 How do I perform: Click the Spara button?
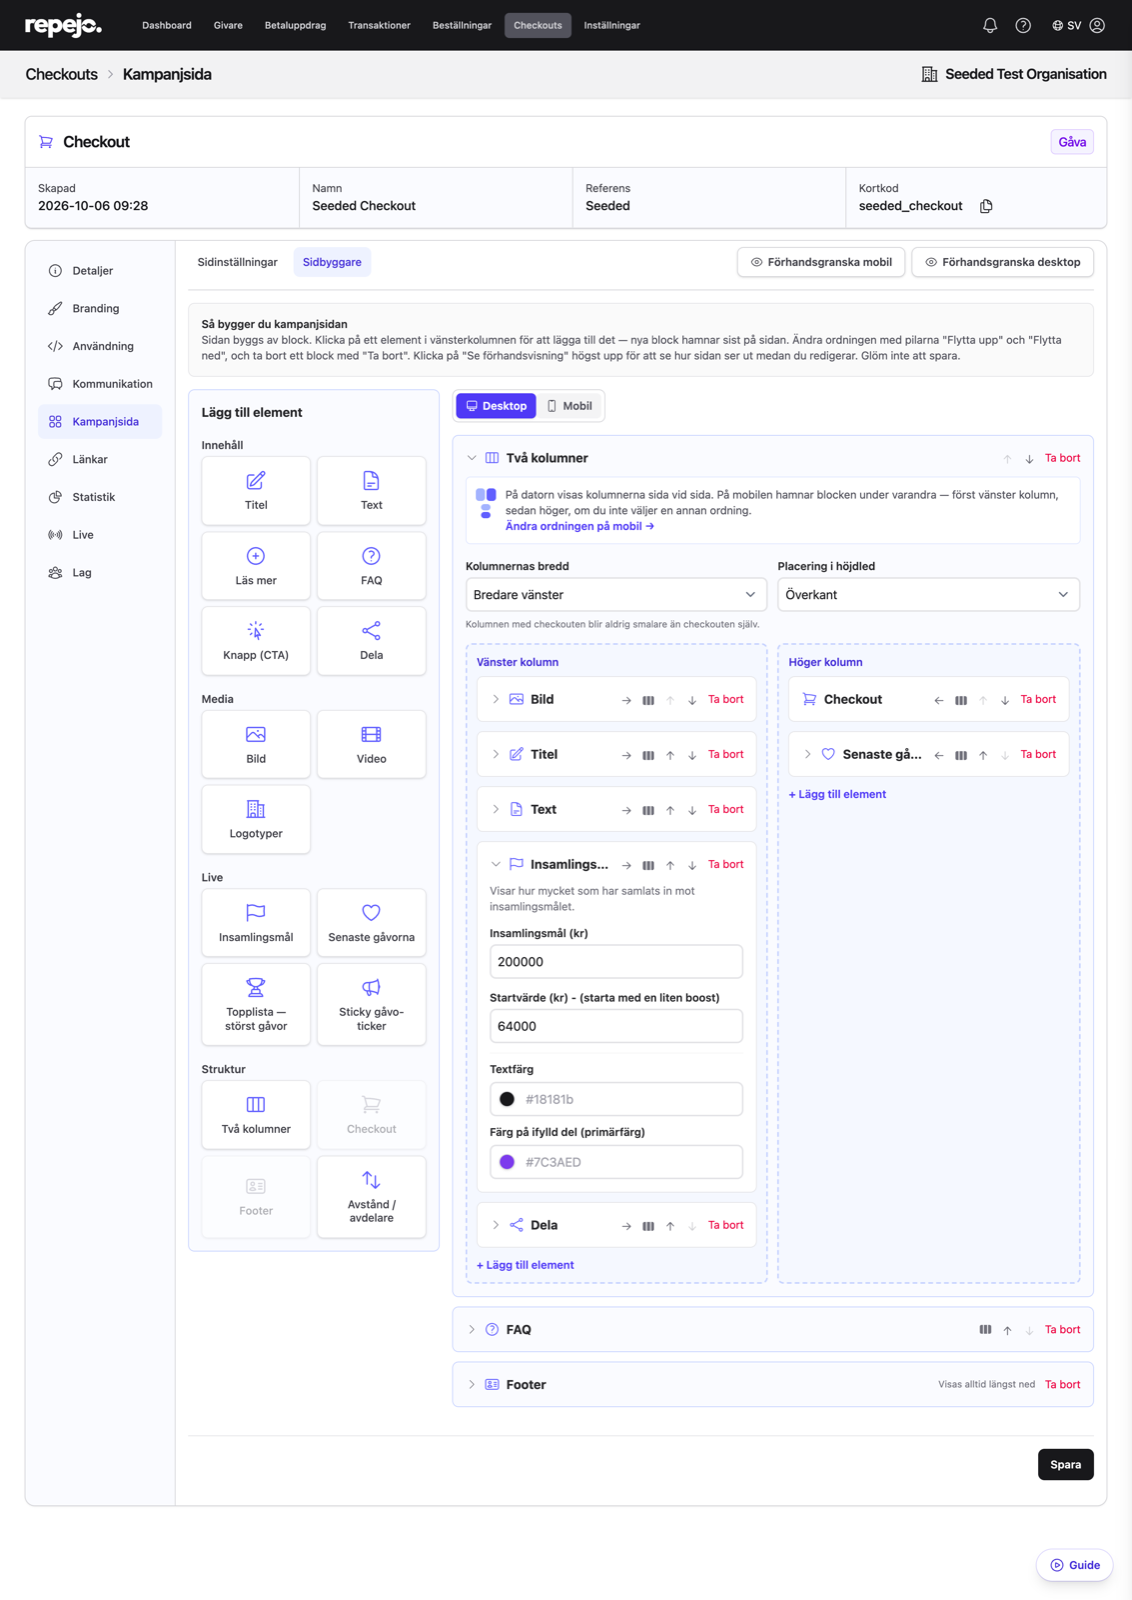[x=1065, y=1465]
